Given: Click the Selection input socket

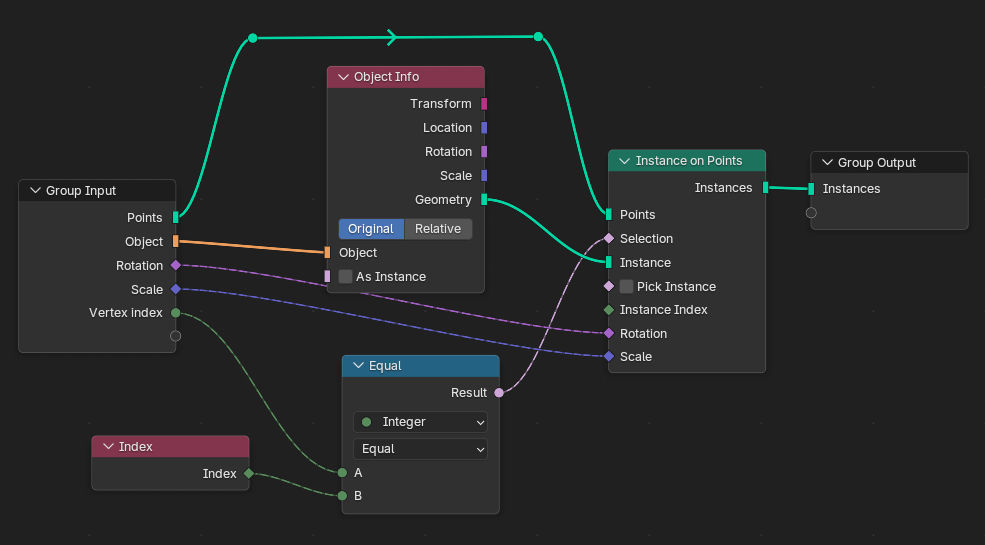Looking at the screenshot, I should click(609, 239).
